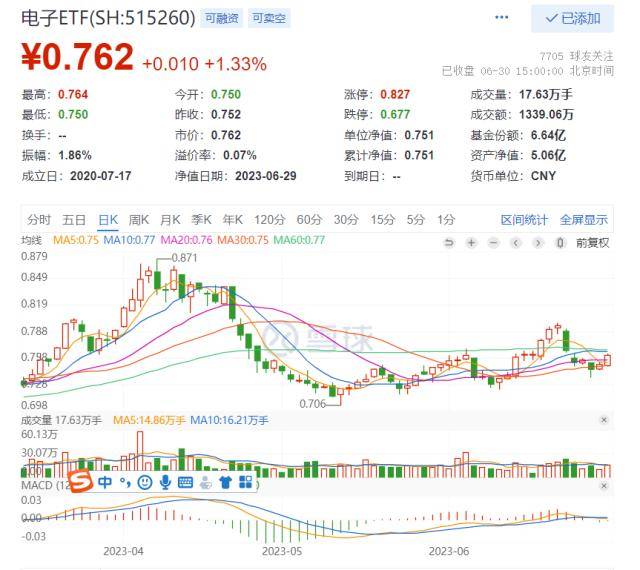Switch to the 120分 chart tab
Screen dimensions: 640x570
coord(269,220)
